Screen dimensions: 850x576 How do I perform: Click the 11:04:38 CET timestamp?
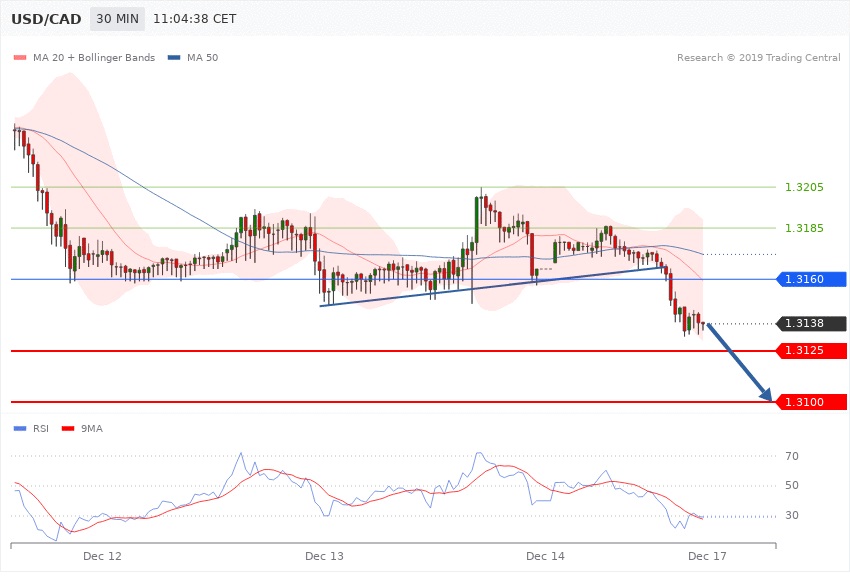pos(202,19)
